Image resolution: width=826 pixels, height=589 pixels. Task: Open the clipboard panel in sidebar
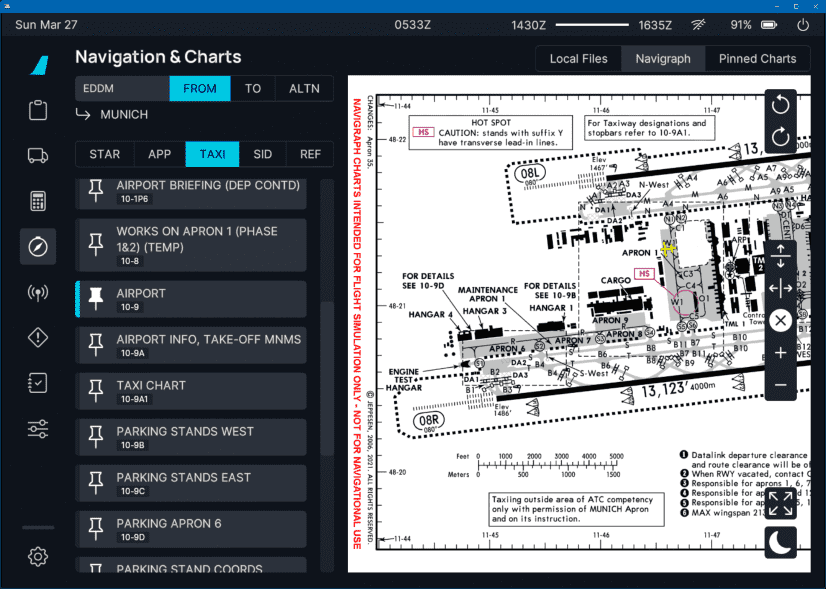click(x=37, y=110)
